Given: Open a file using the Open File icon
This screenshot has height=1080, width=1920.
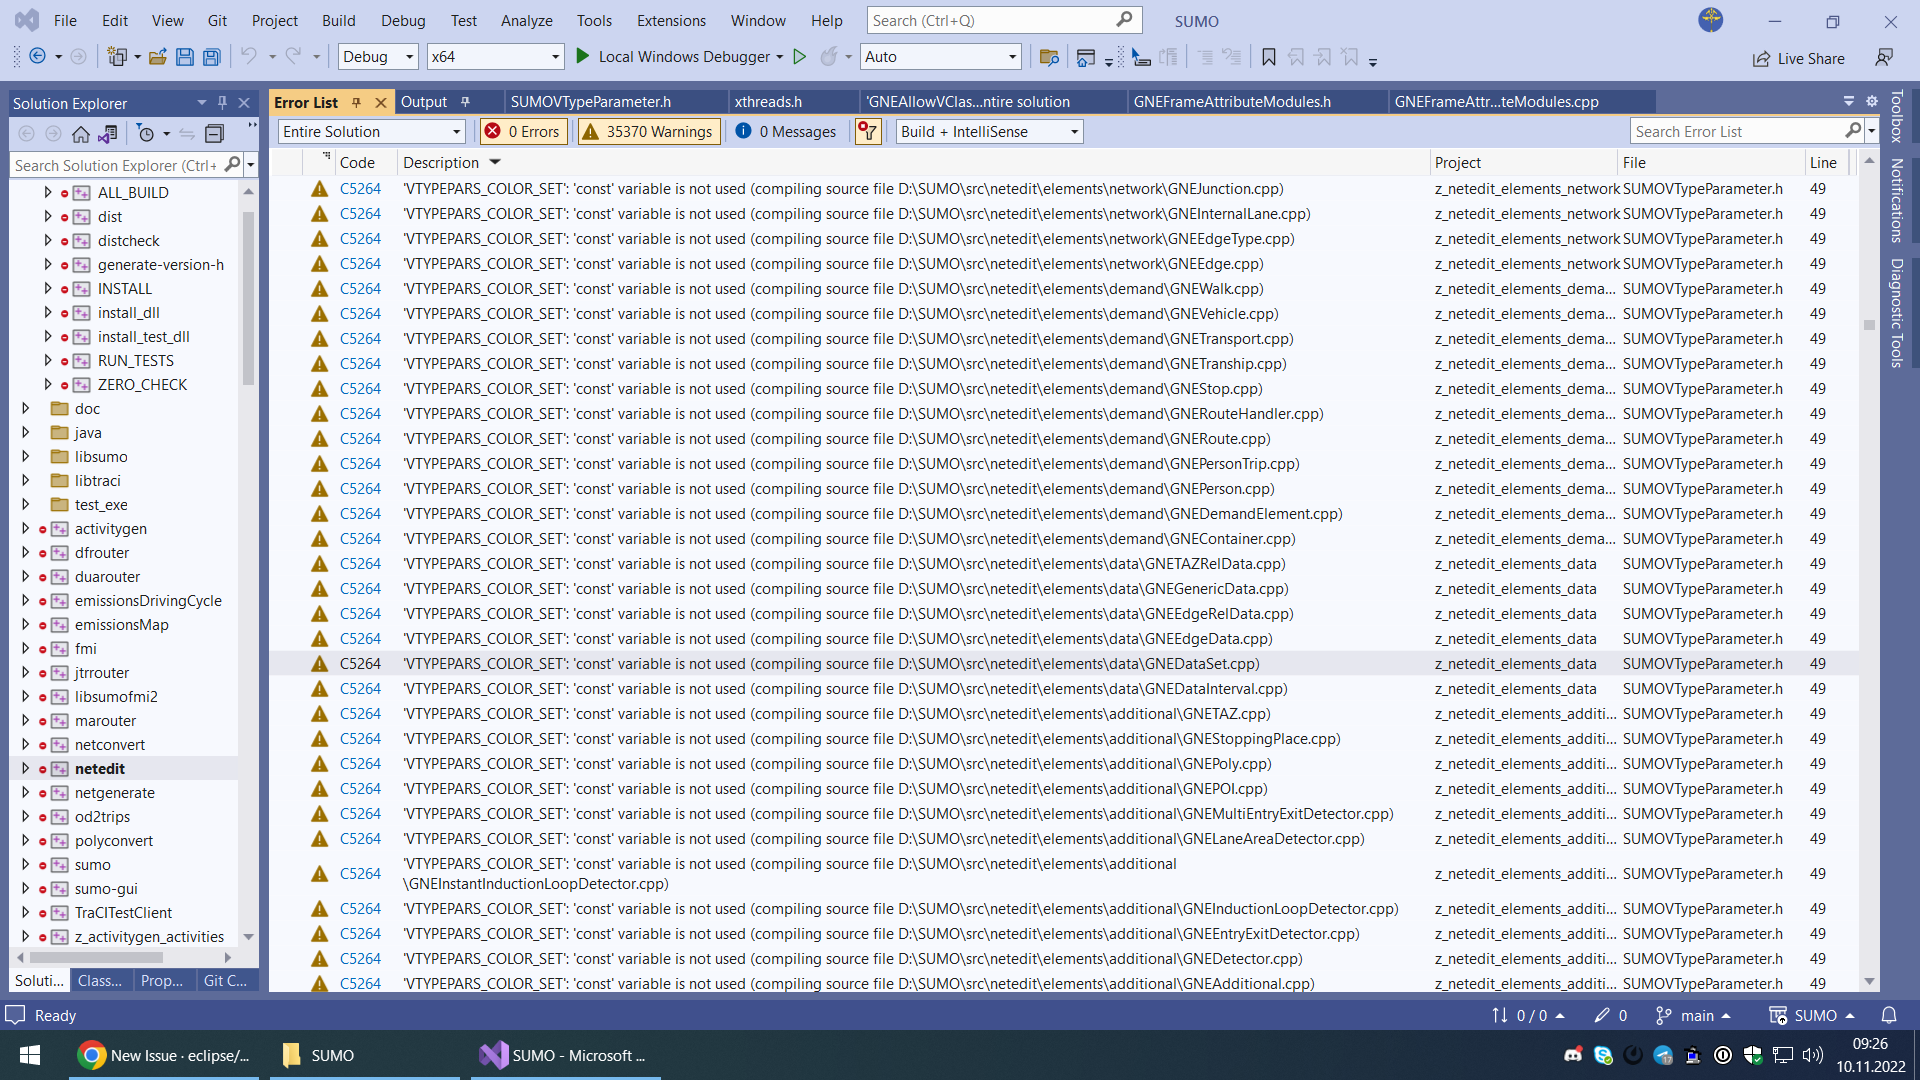Looking at the screenshot, I should coord(157,57).
